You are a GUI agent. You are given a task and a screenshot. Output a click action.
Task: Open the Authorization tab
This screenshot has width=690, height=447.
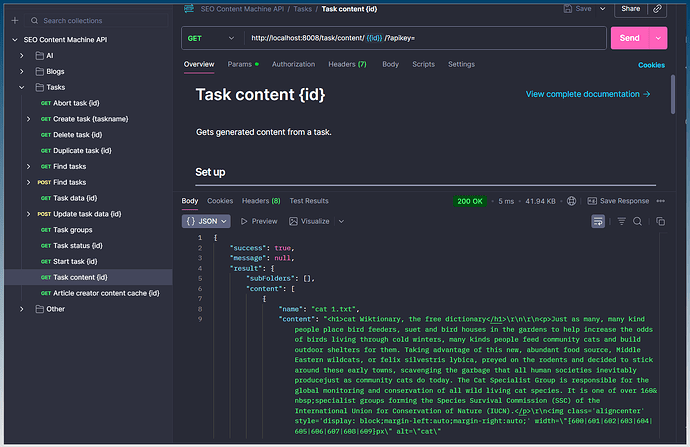(293, 64)
